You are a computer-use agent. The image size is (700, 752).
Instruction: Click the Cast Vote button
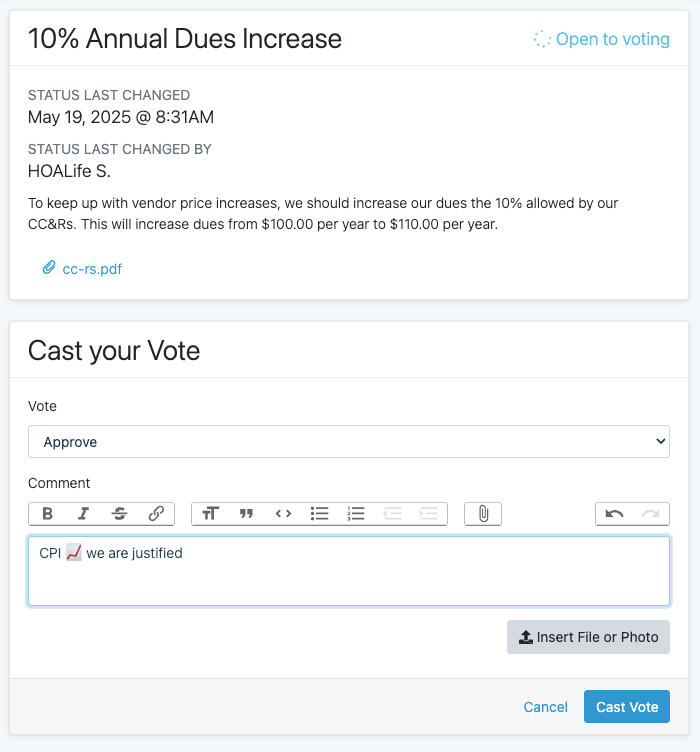tap(627, 706)
